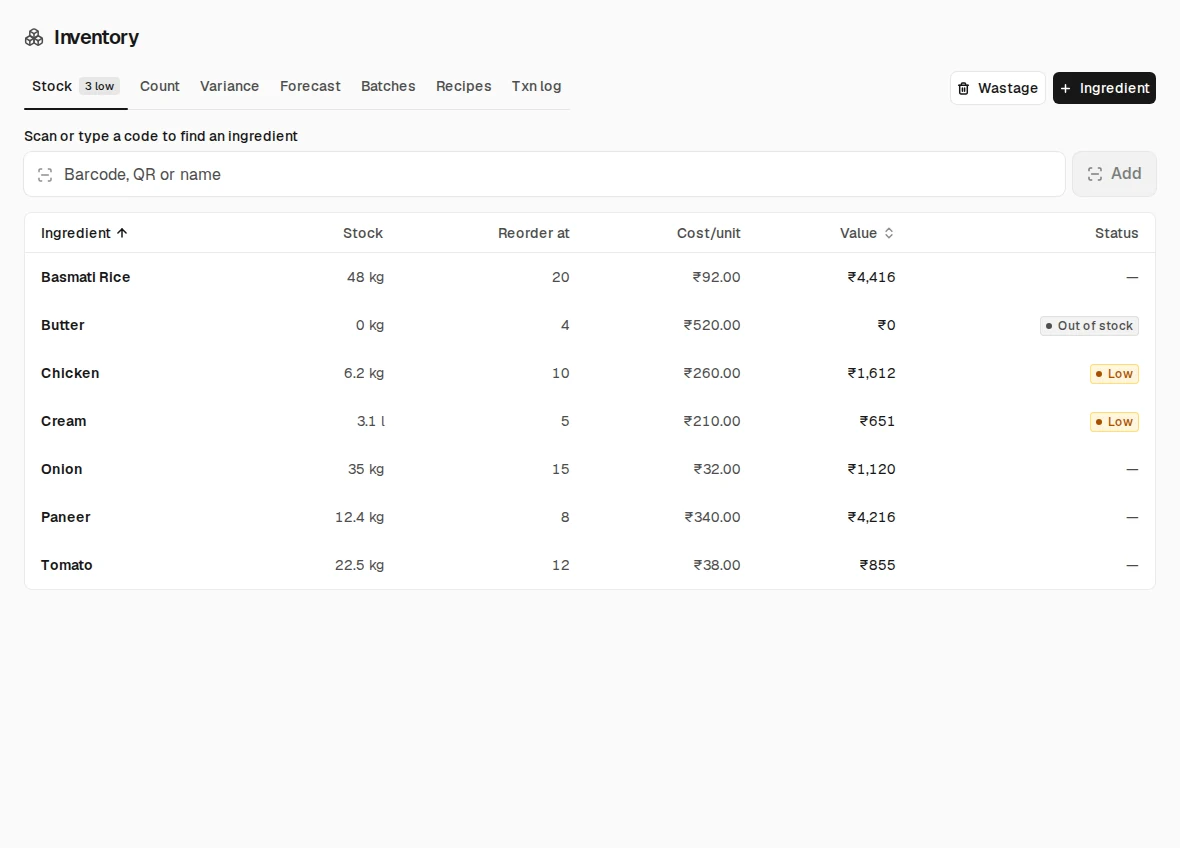Focus the Barcode, QR or name field

[544, 175]
